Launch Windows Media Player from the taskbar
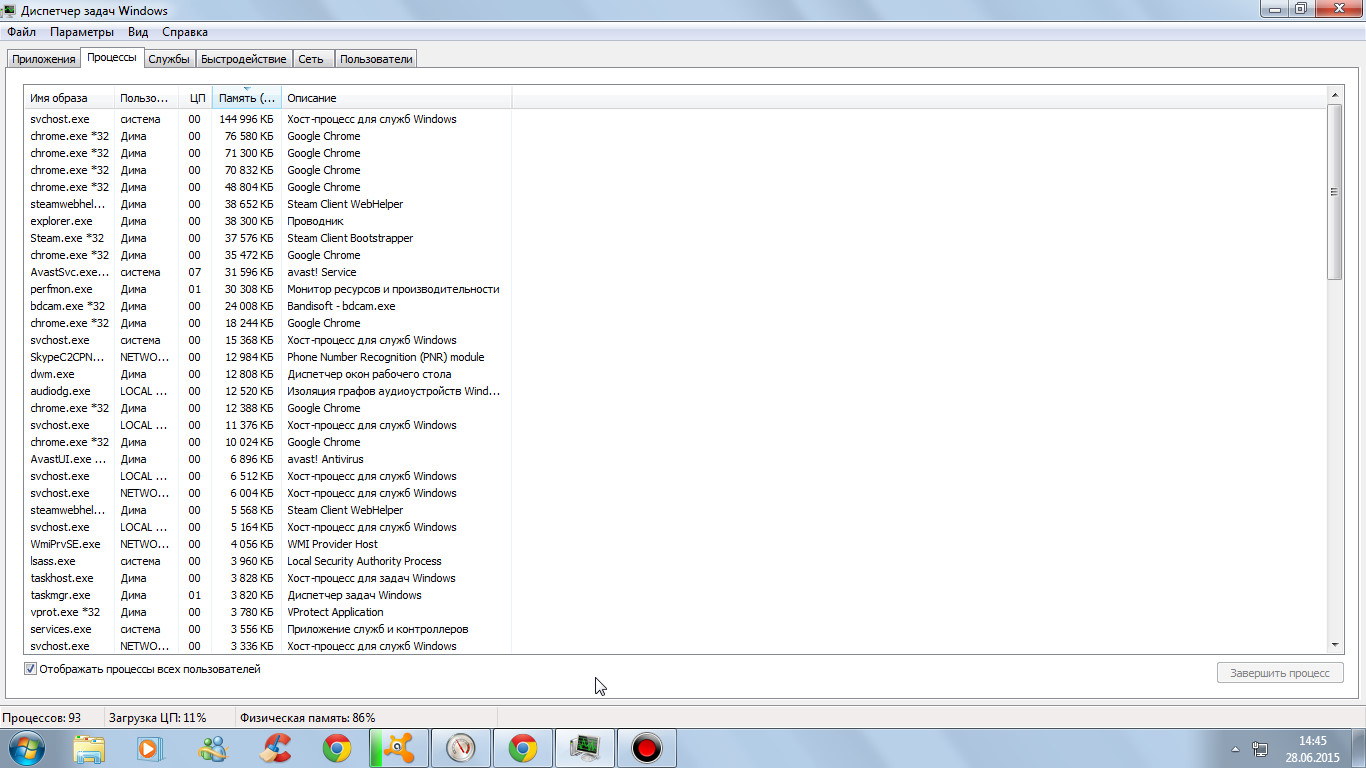Image resolution: width=1366 pixels, height=768 pixels. (150, 748)
